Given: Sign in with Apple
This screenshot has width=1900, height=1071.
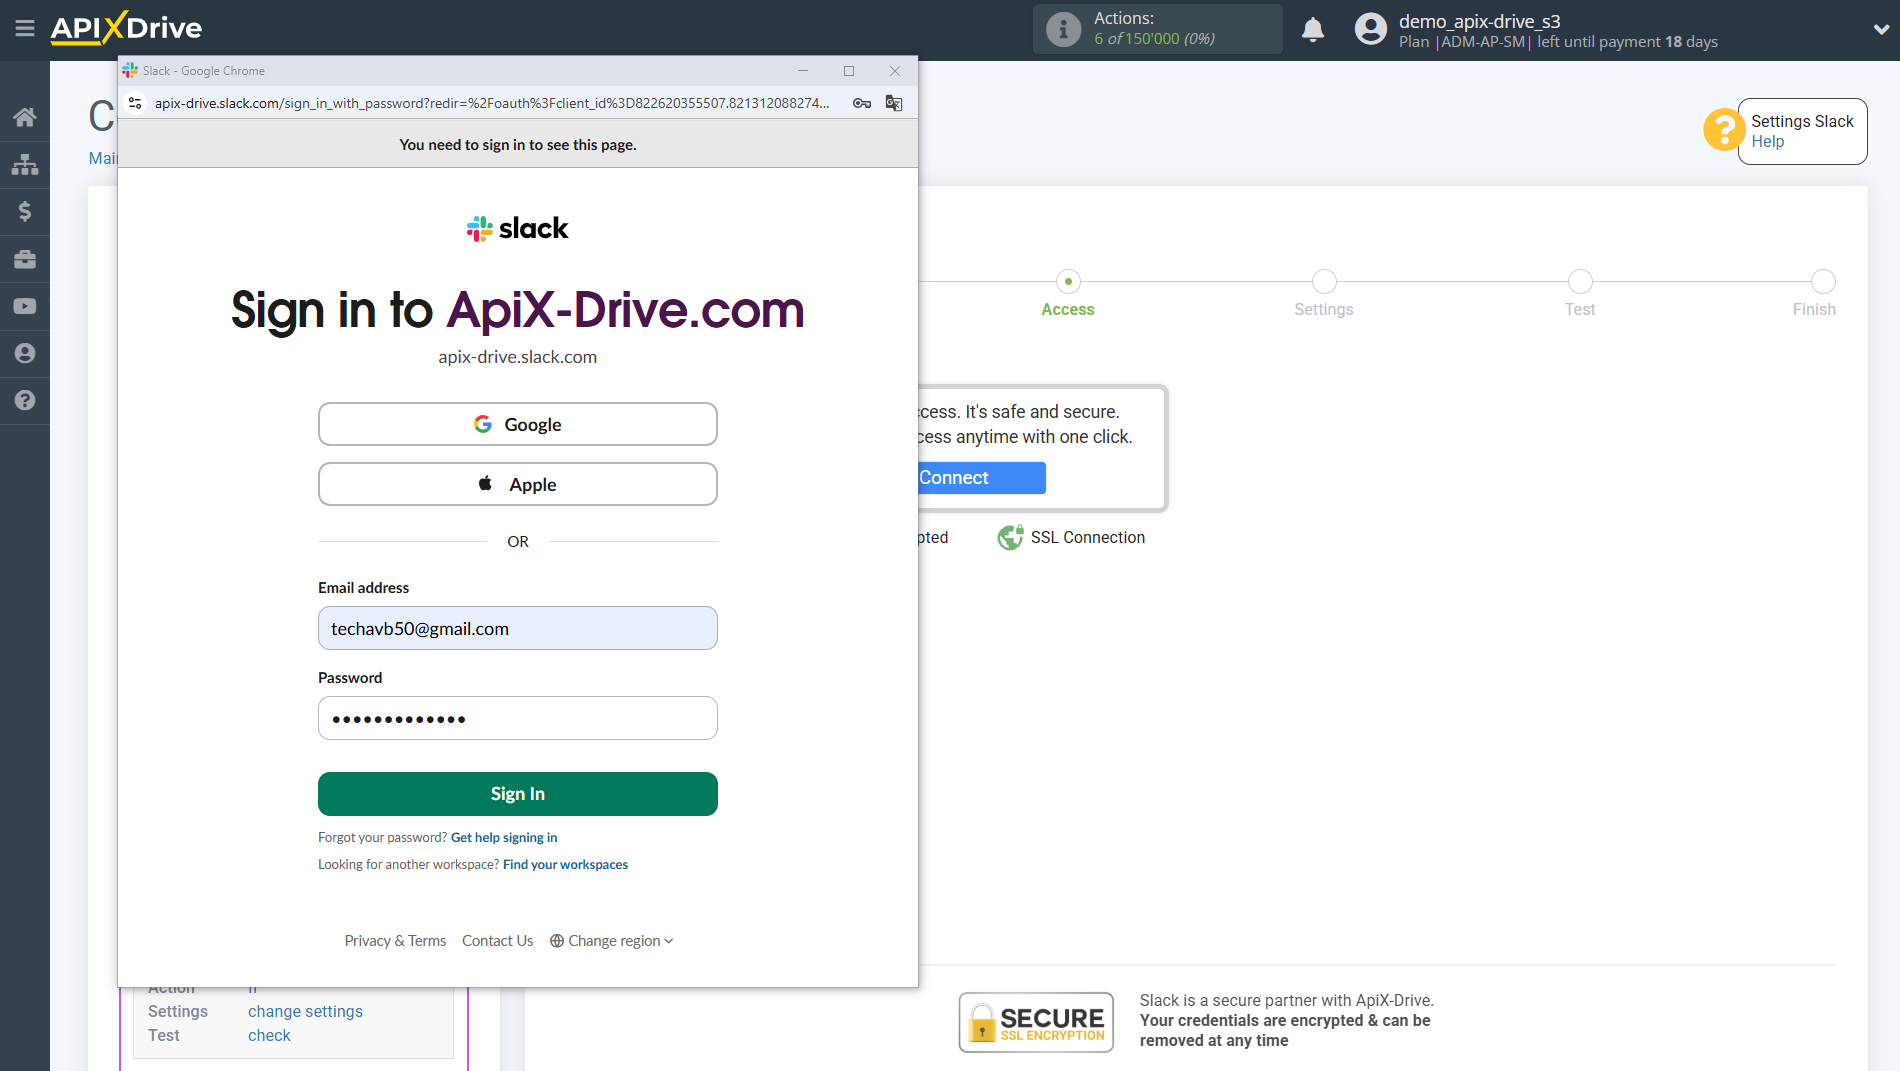Looking at the screenshot, I should tap(517, 484).
